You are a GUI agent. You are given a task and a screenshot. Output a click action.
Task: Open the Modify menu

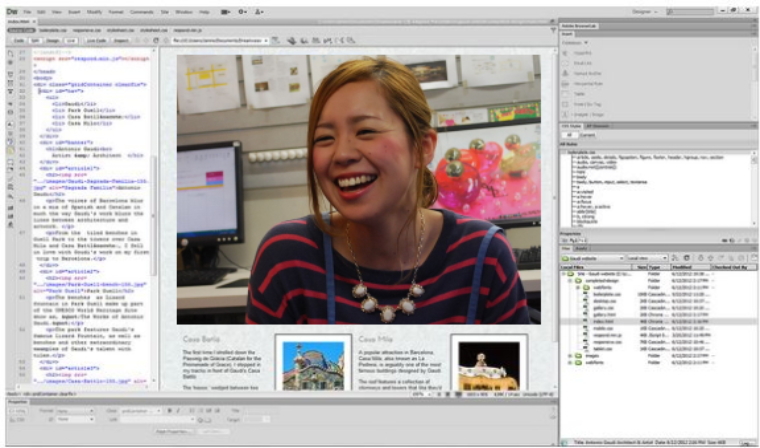point(94,12)
